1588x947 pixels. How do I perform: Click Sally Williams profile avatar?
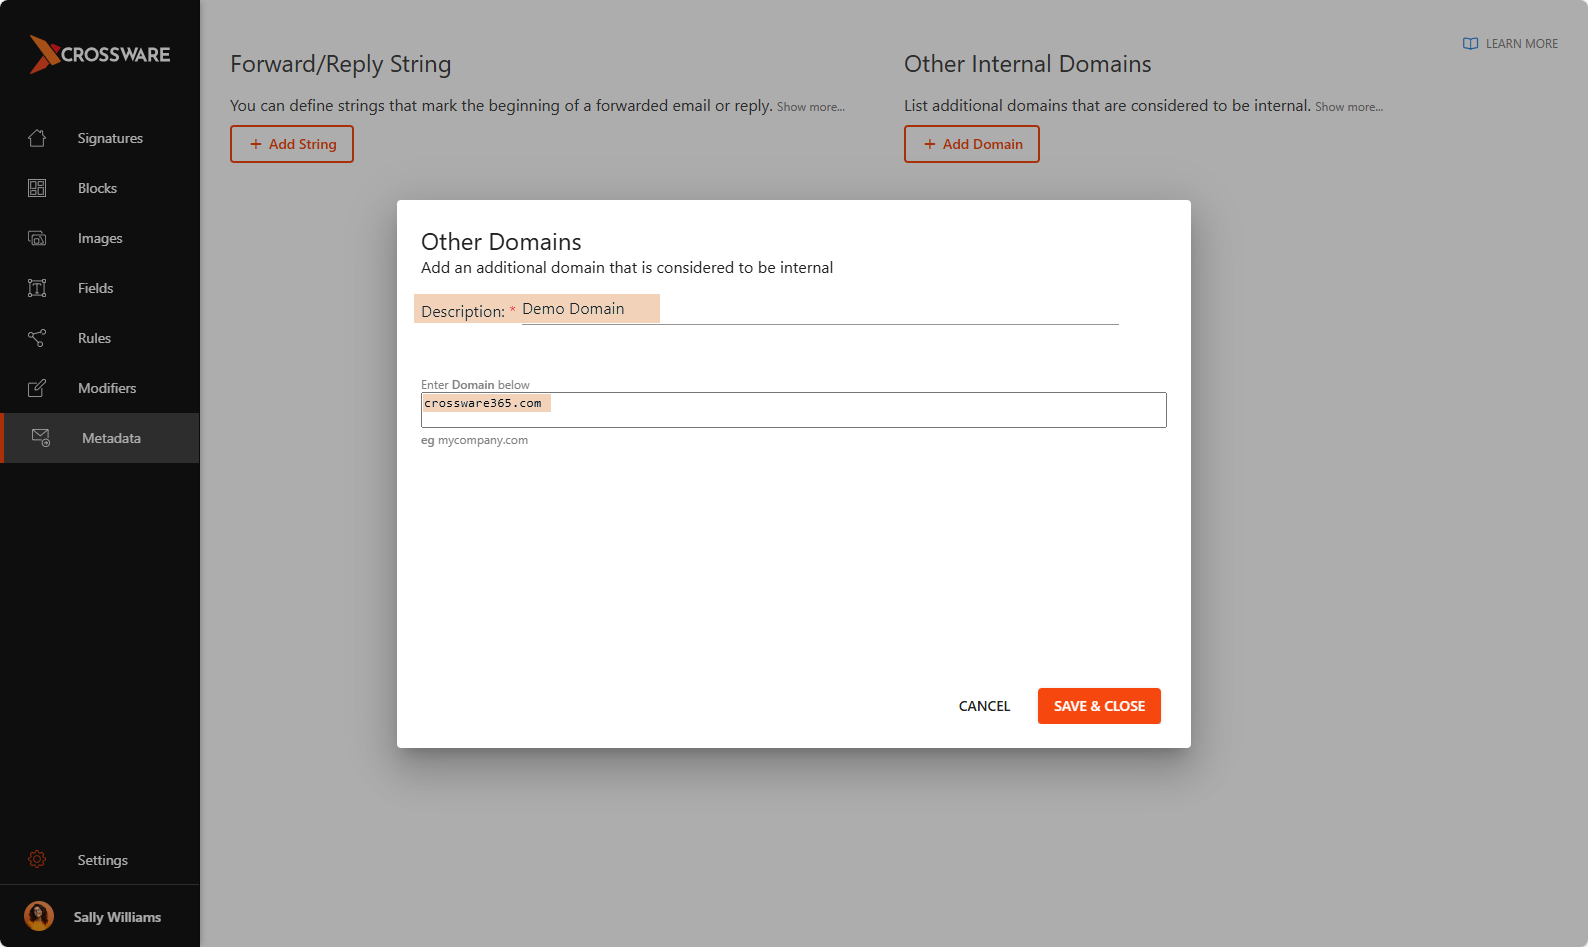coord(39,916)
